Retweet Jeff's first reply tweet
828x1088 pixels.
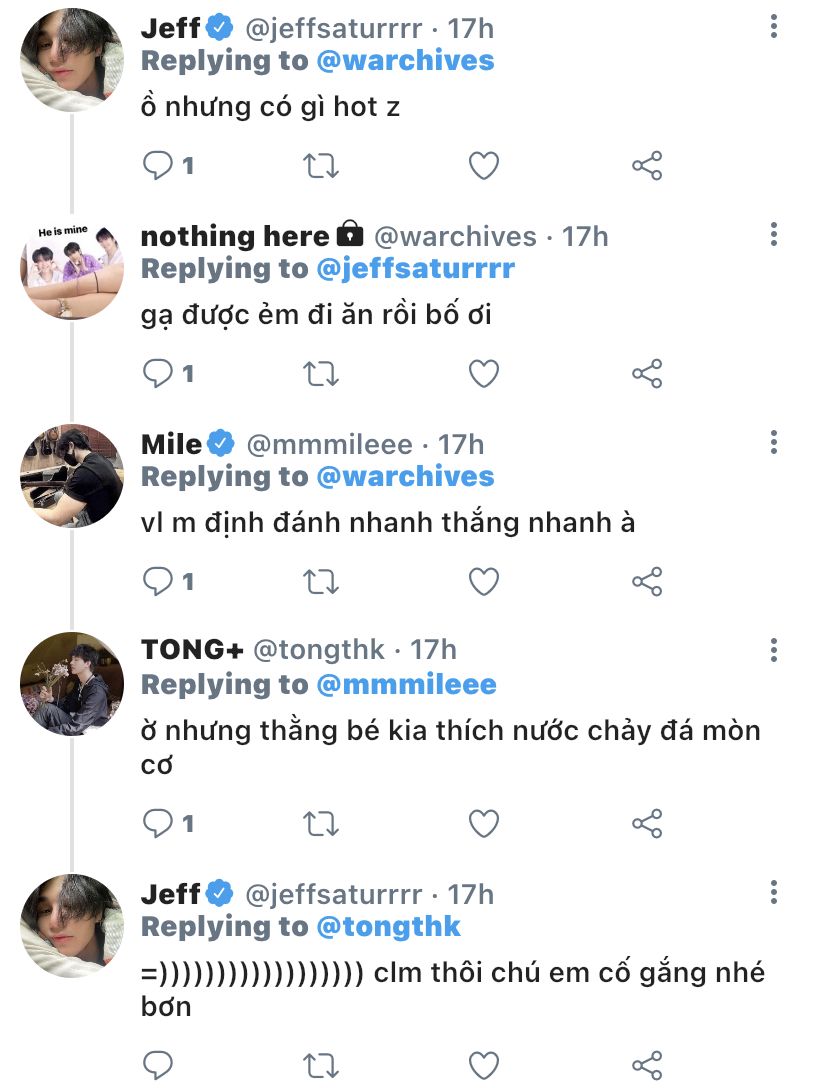click(x=321, y=165)
